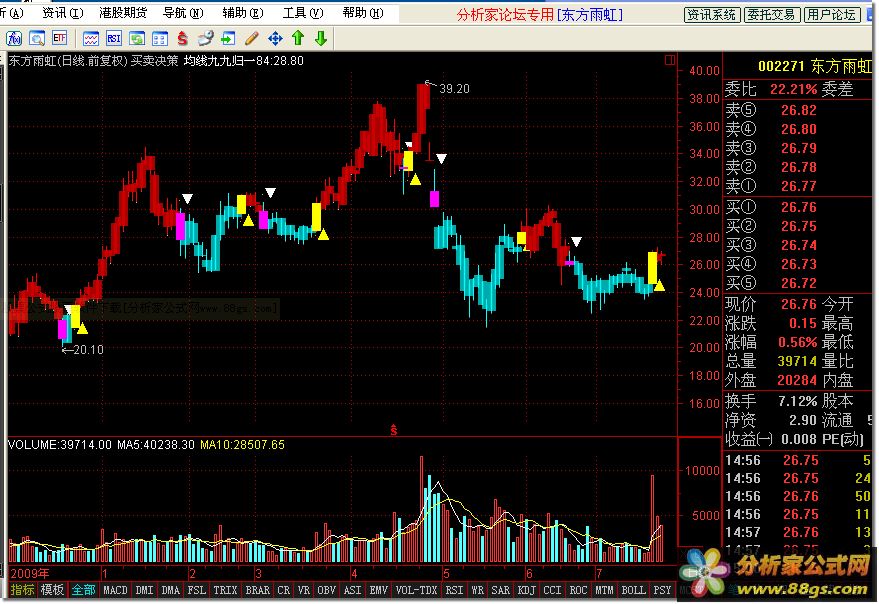
Task: Switch to the 指标 tab
Action: 22,589
